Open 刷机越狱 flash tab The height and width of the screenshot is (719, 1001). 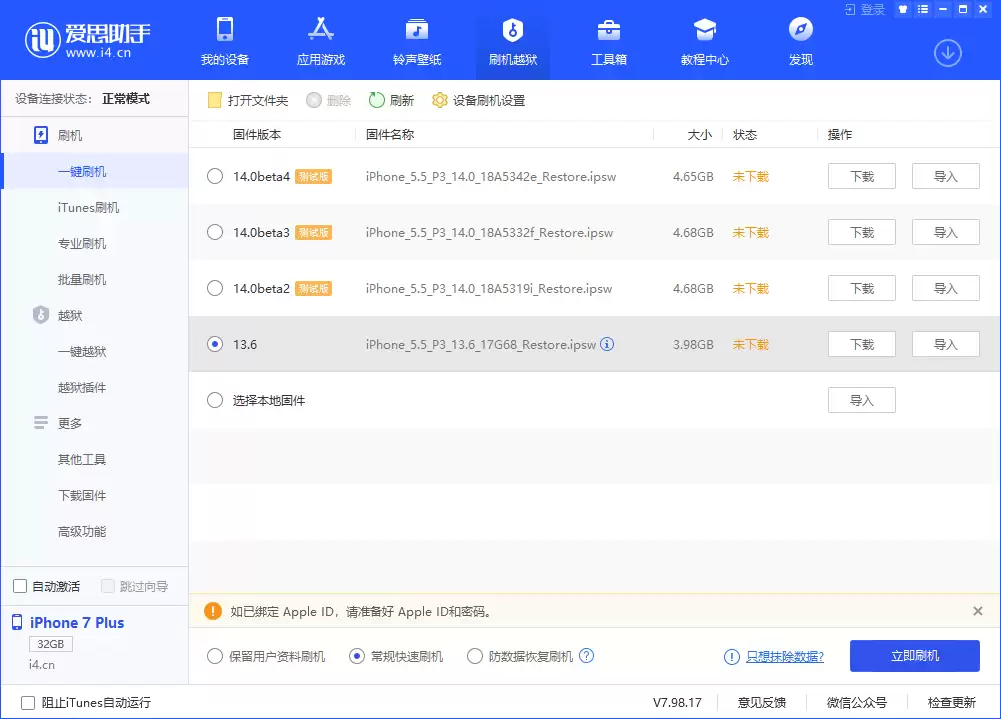click(x=513, y=42)
